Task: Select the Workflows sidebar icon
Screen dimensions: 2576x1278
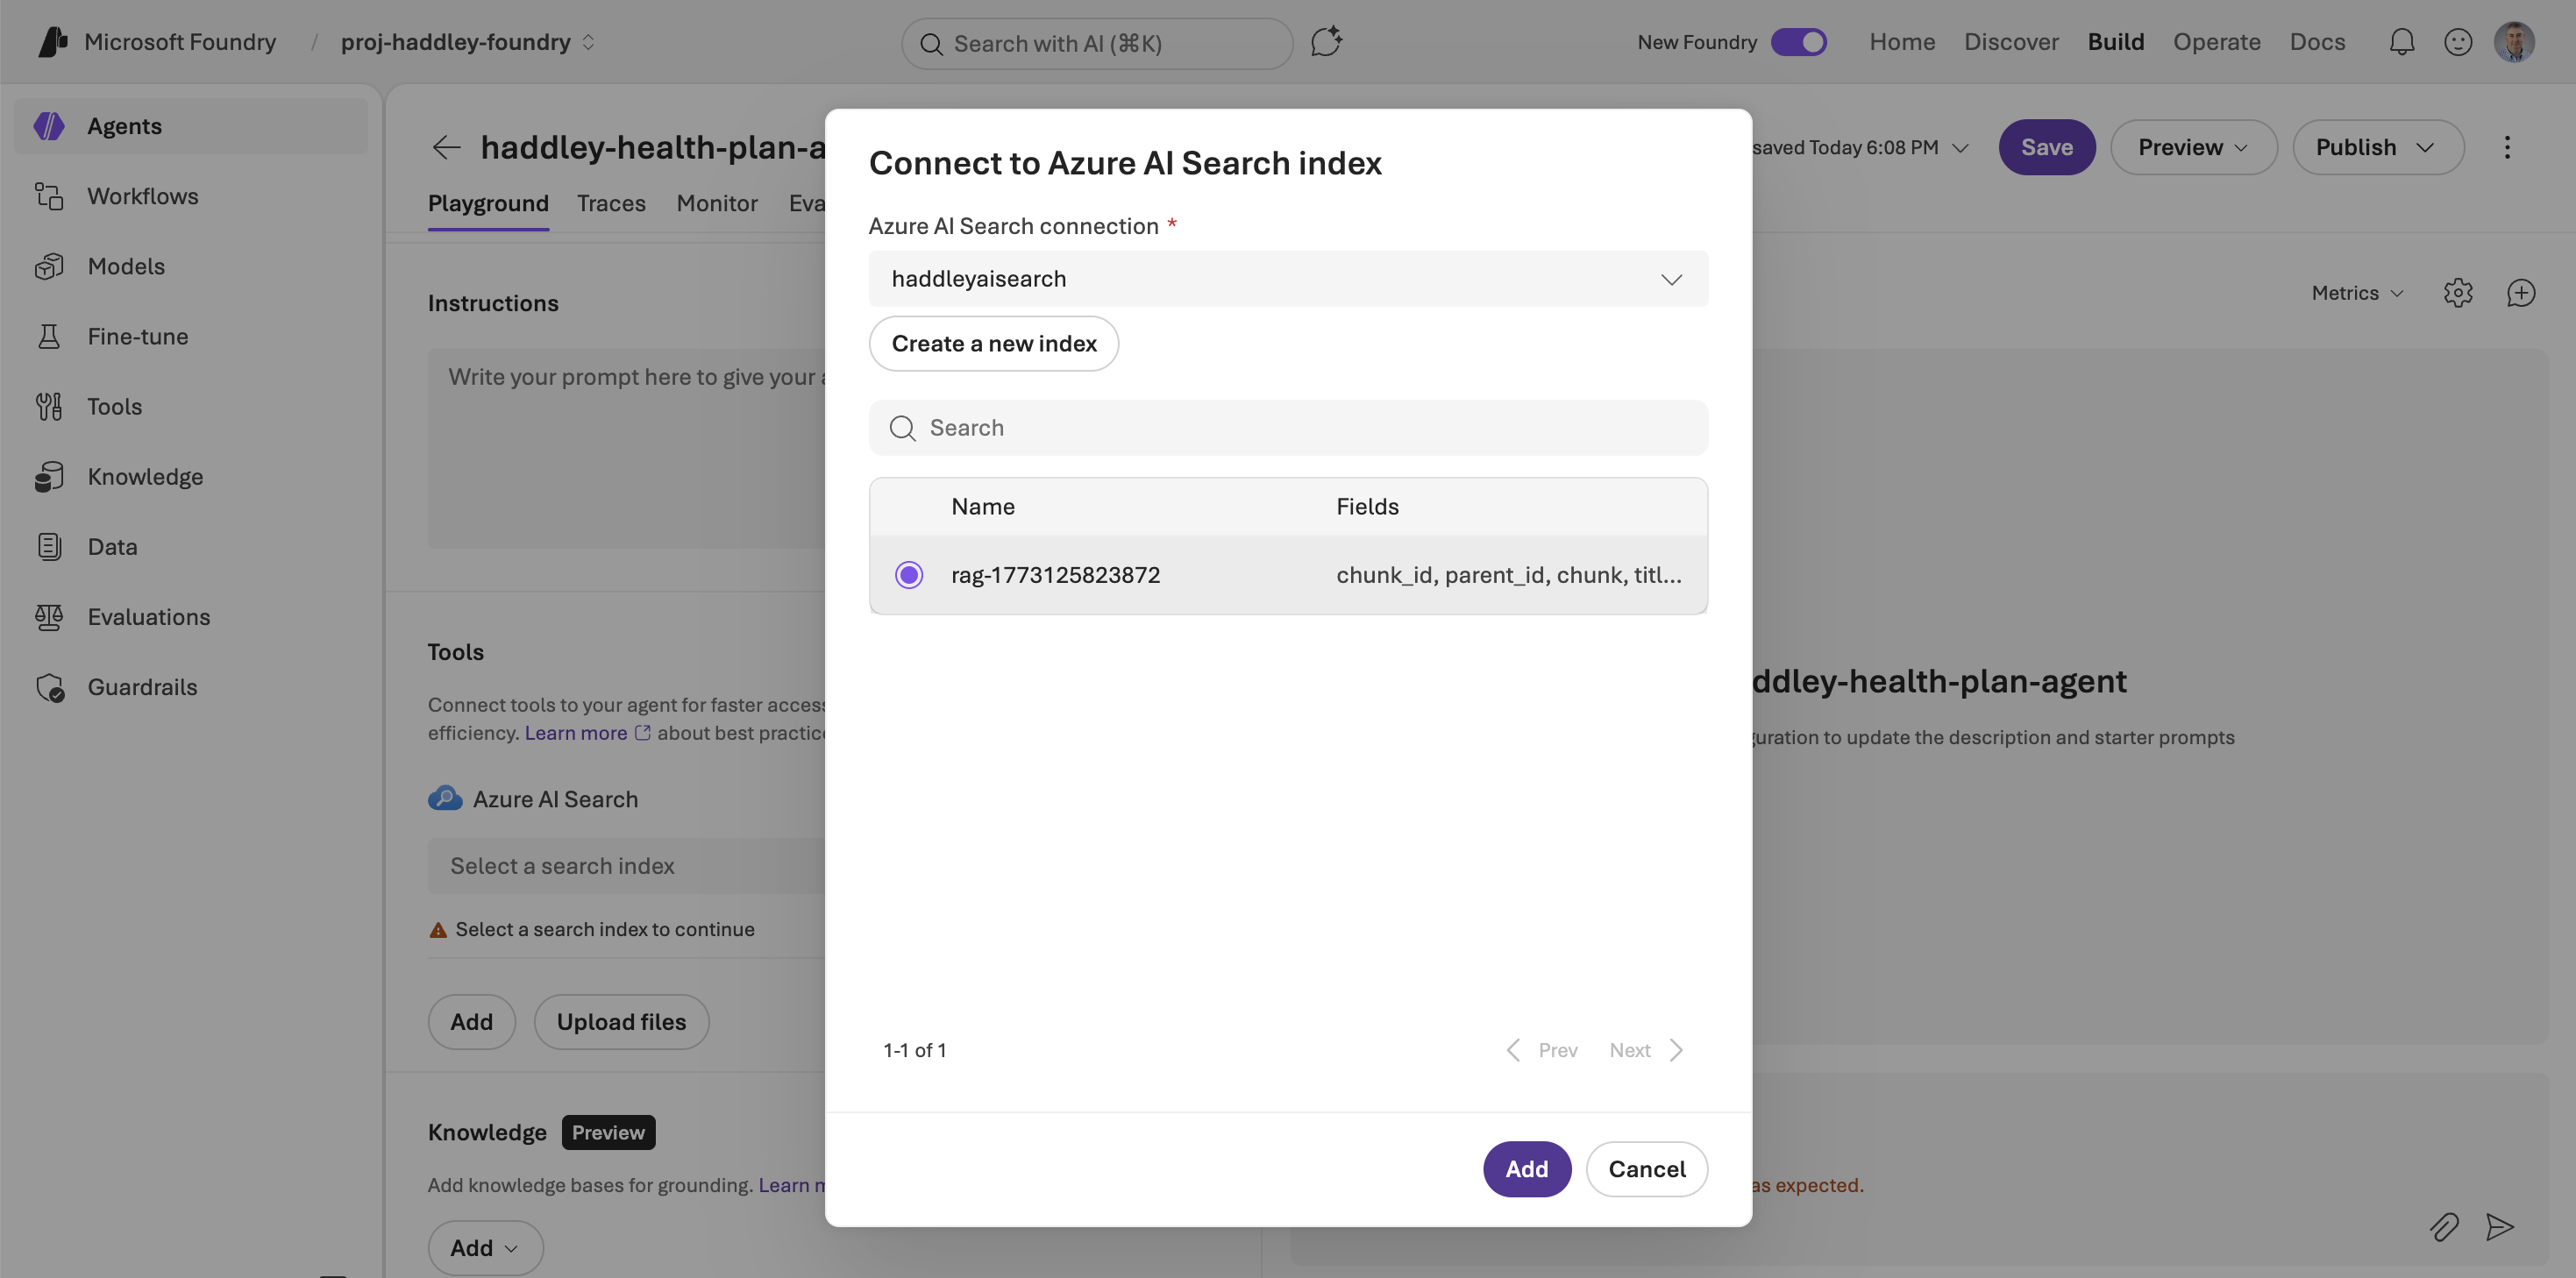Action: pyautogui.click(x=49, y=196)
